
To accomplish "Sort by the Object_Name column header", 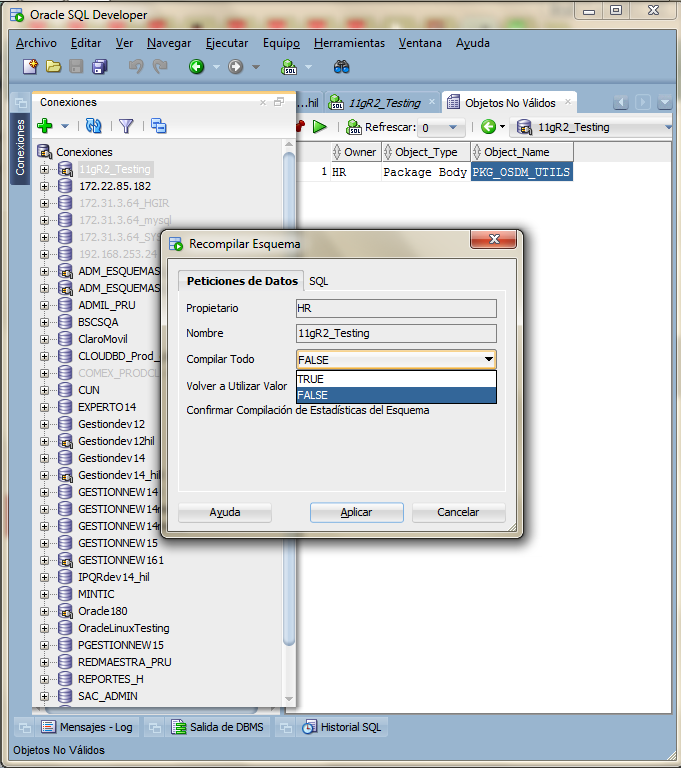I will click(522, 152).
